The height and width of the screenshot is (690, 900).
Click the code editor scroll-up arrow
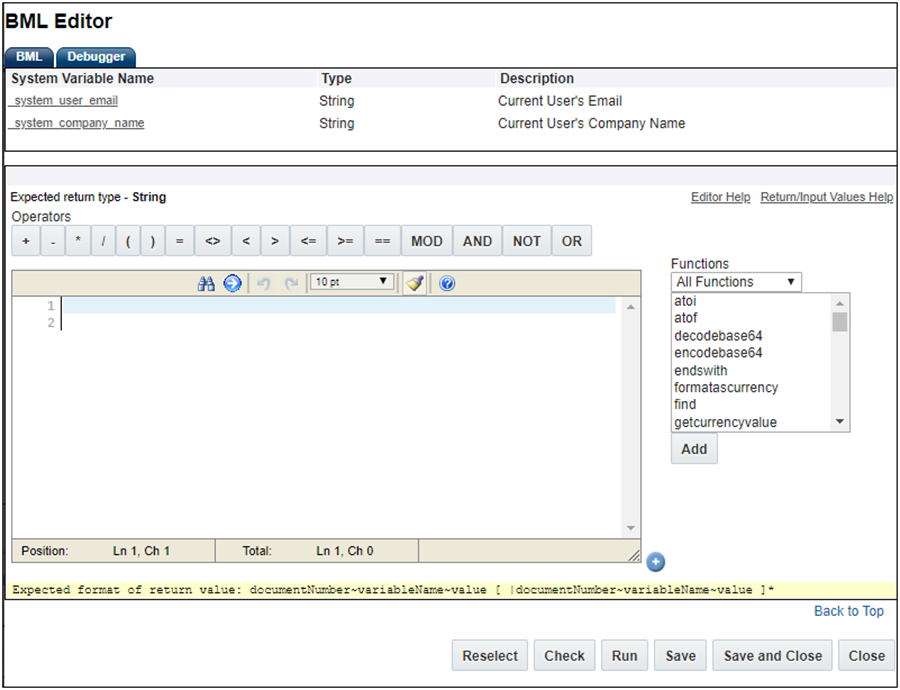click(631, 308)
